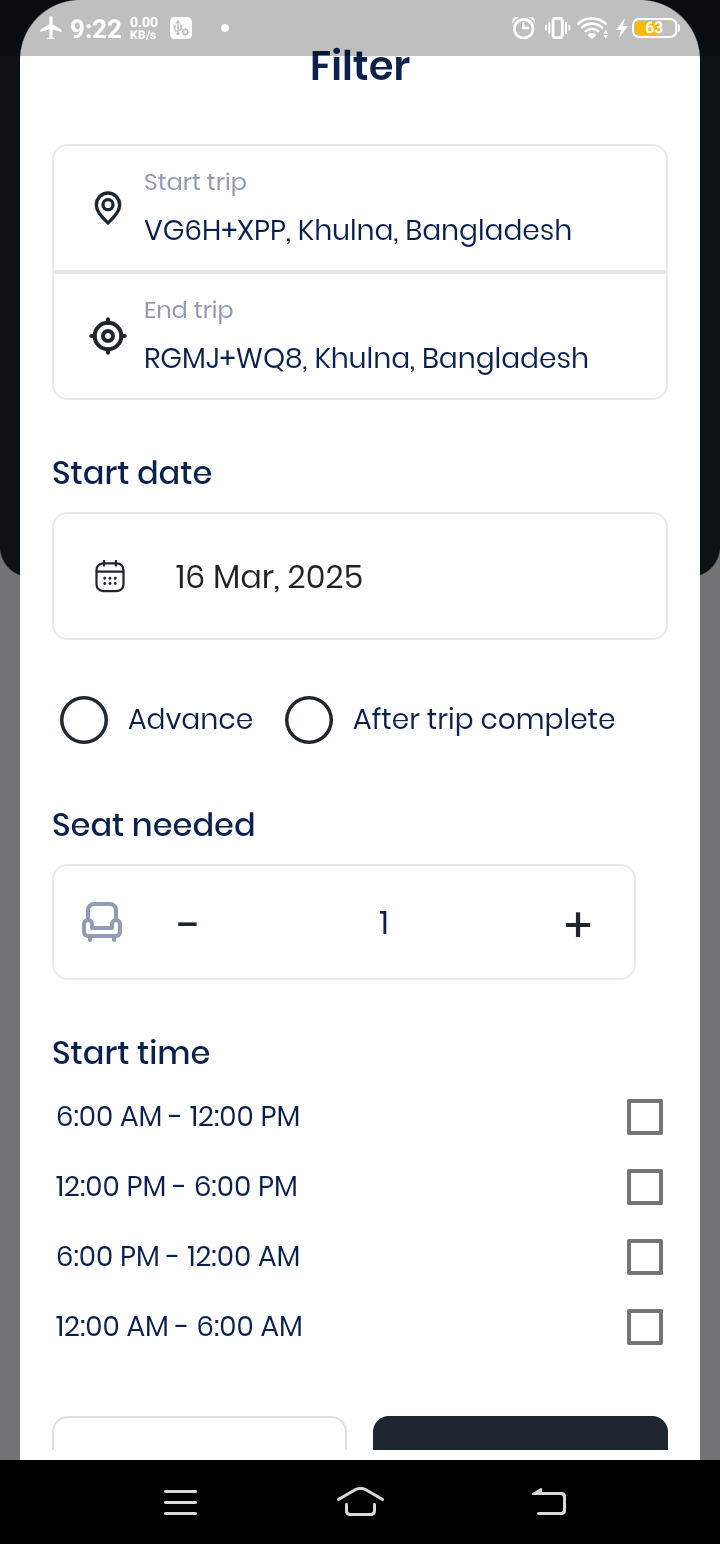
Task: Open the calendar icon in Start date
Action: coord(110,577)
